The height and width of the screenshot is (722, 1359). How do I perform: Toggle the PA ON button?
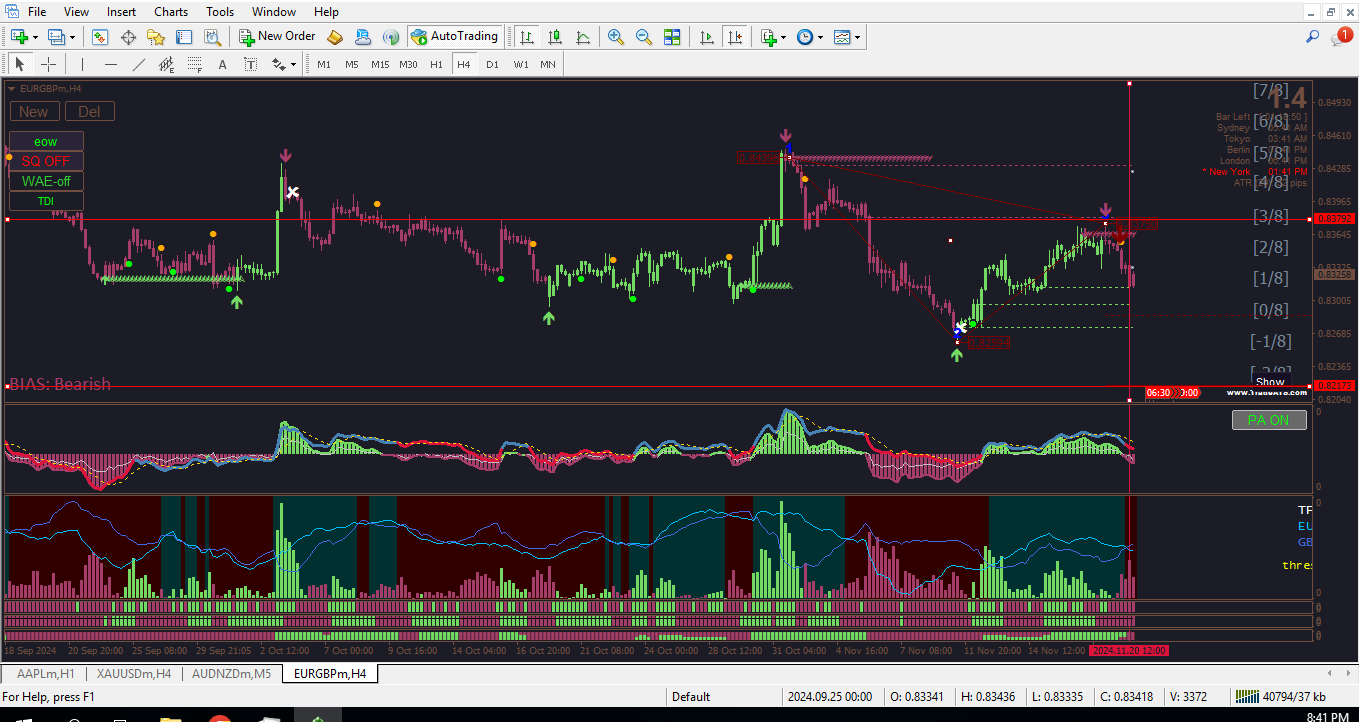(x=1269, y=420)
